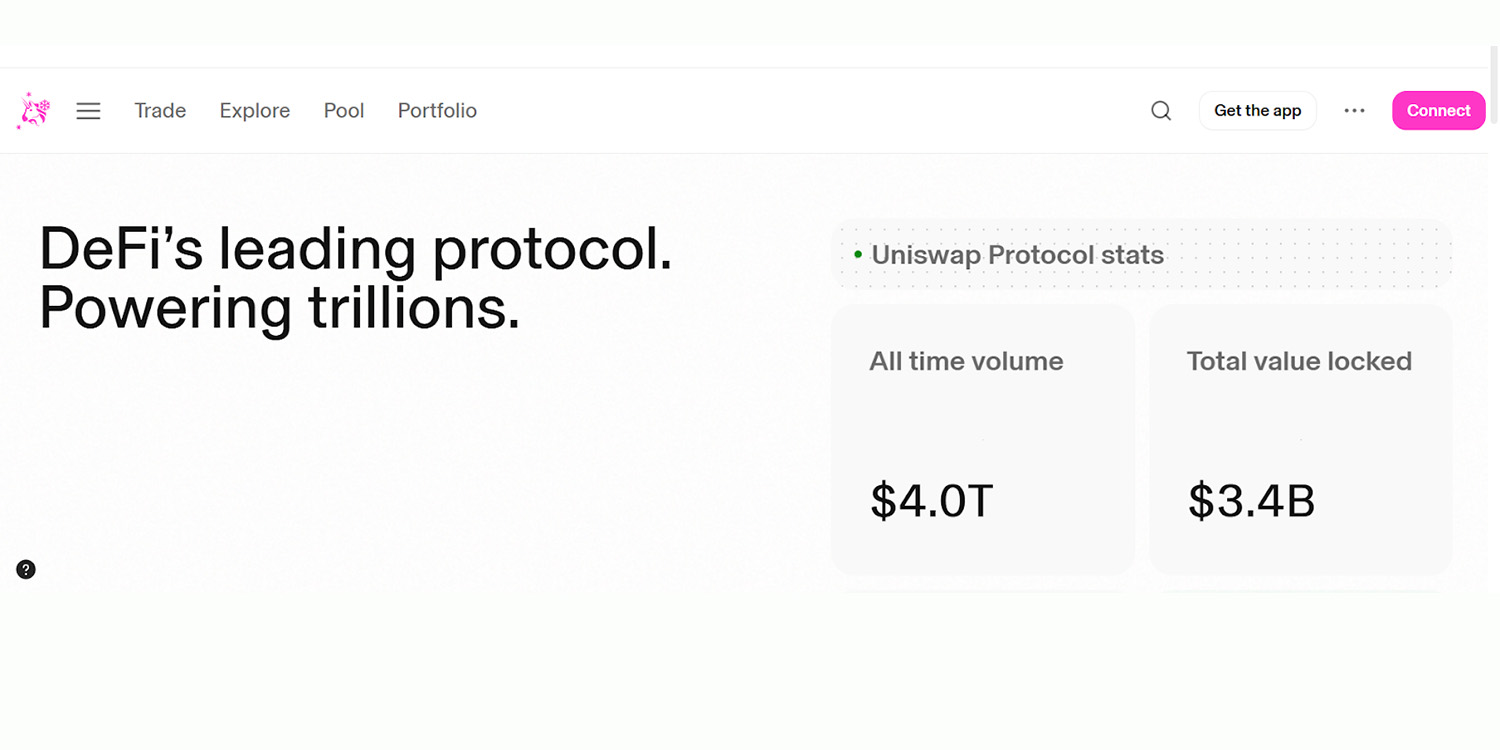1500x750 pixels.
Task: Select the green status dot indicator
Action: point(857,255)
